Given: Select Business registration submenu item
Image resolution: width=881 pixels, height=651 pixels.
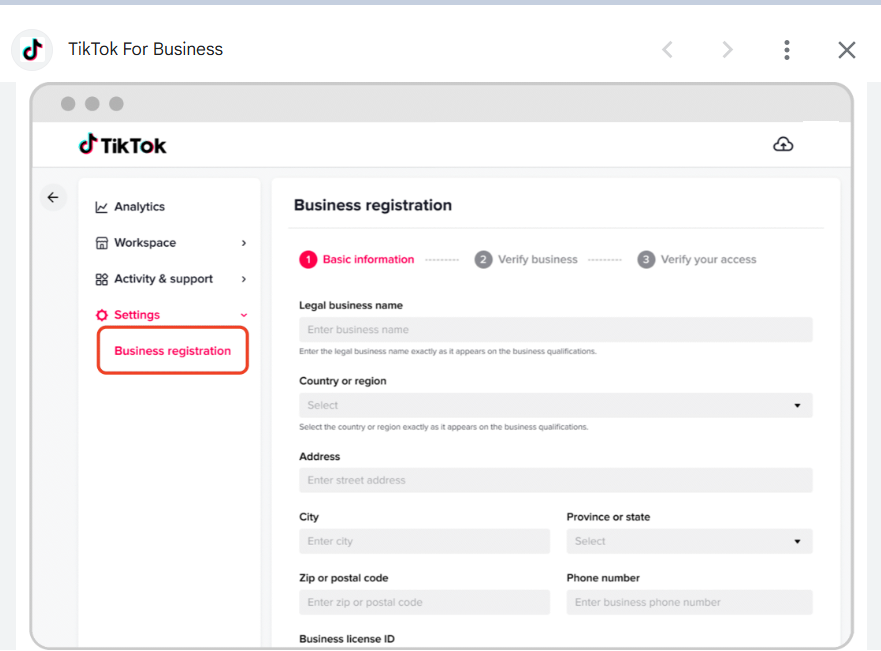Looking at the screenshot, I should pyautogui.click(x=172, y=350).
